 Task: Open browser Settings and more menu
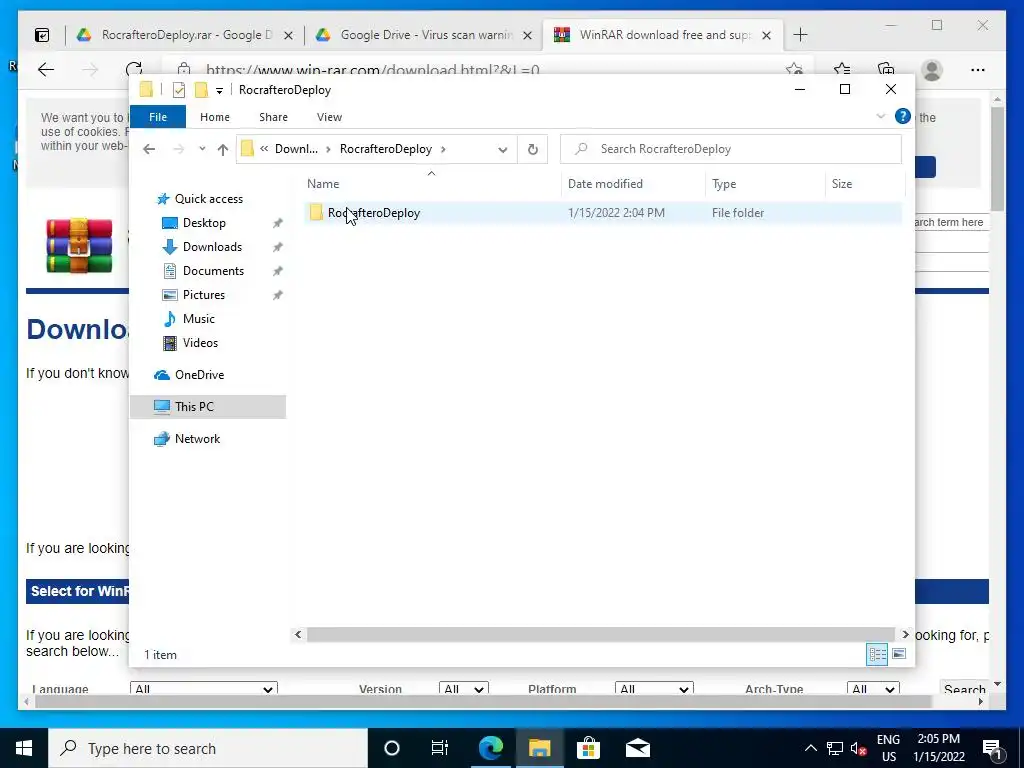pyautogui.click(x=978, y=70)
